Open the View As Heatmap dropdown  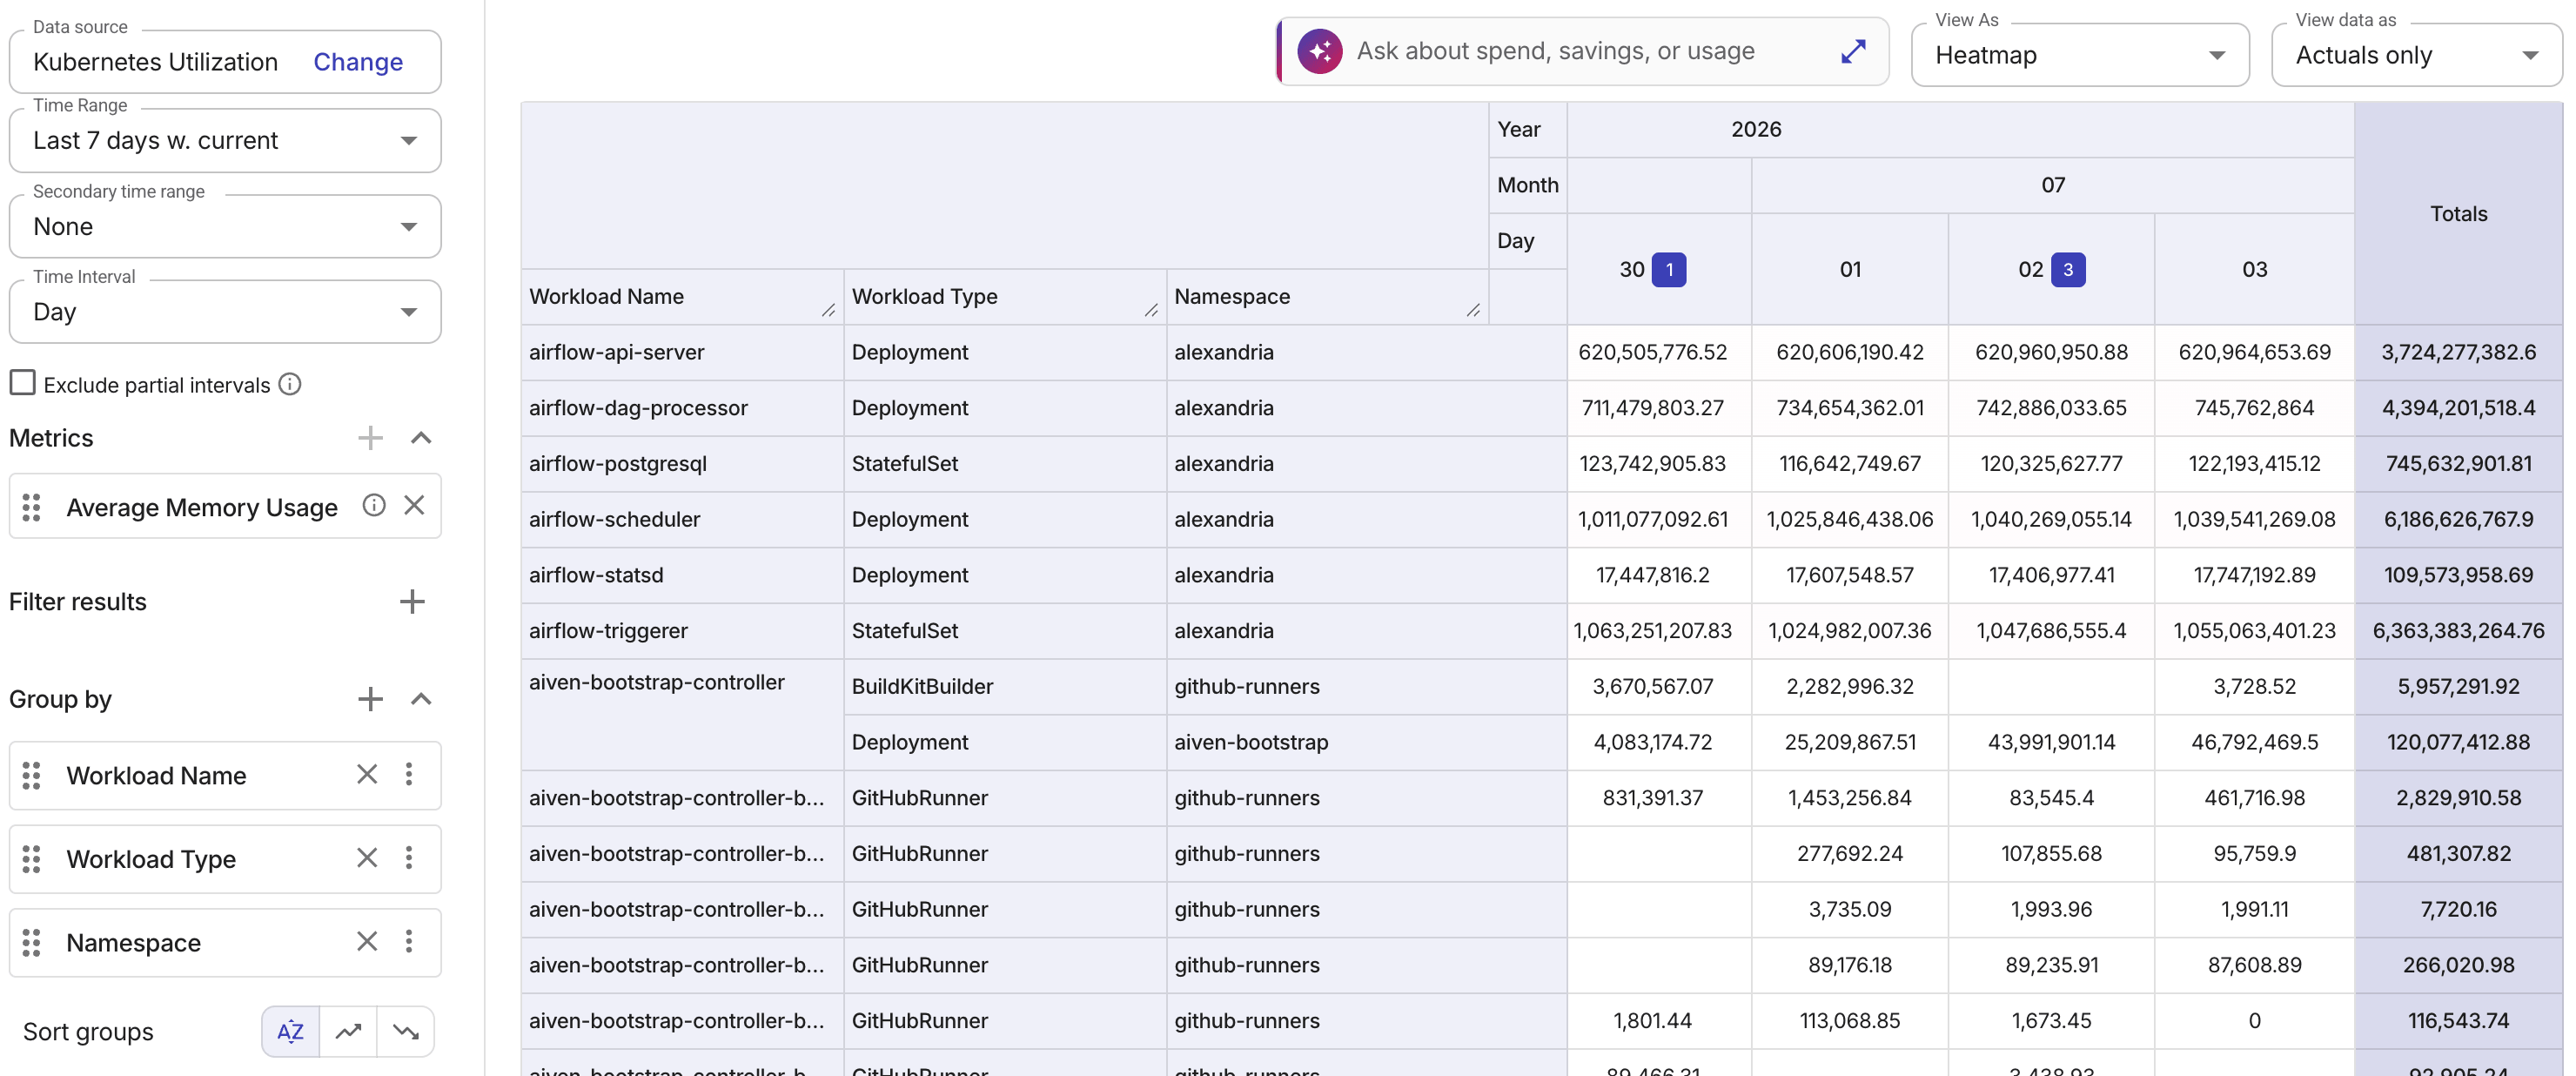2080,55
